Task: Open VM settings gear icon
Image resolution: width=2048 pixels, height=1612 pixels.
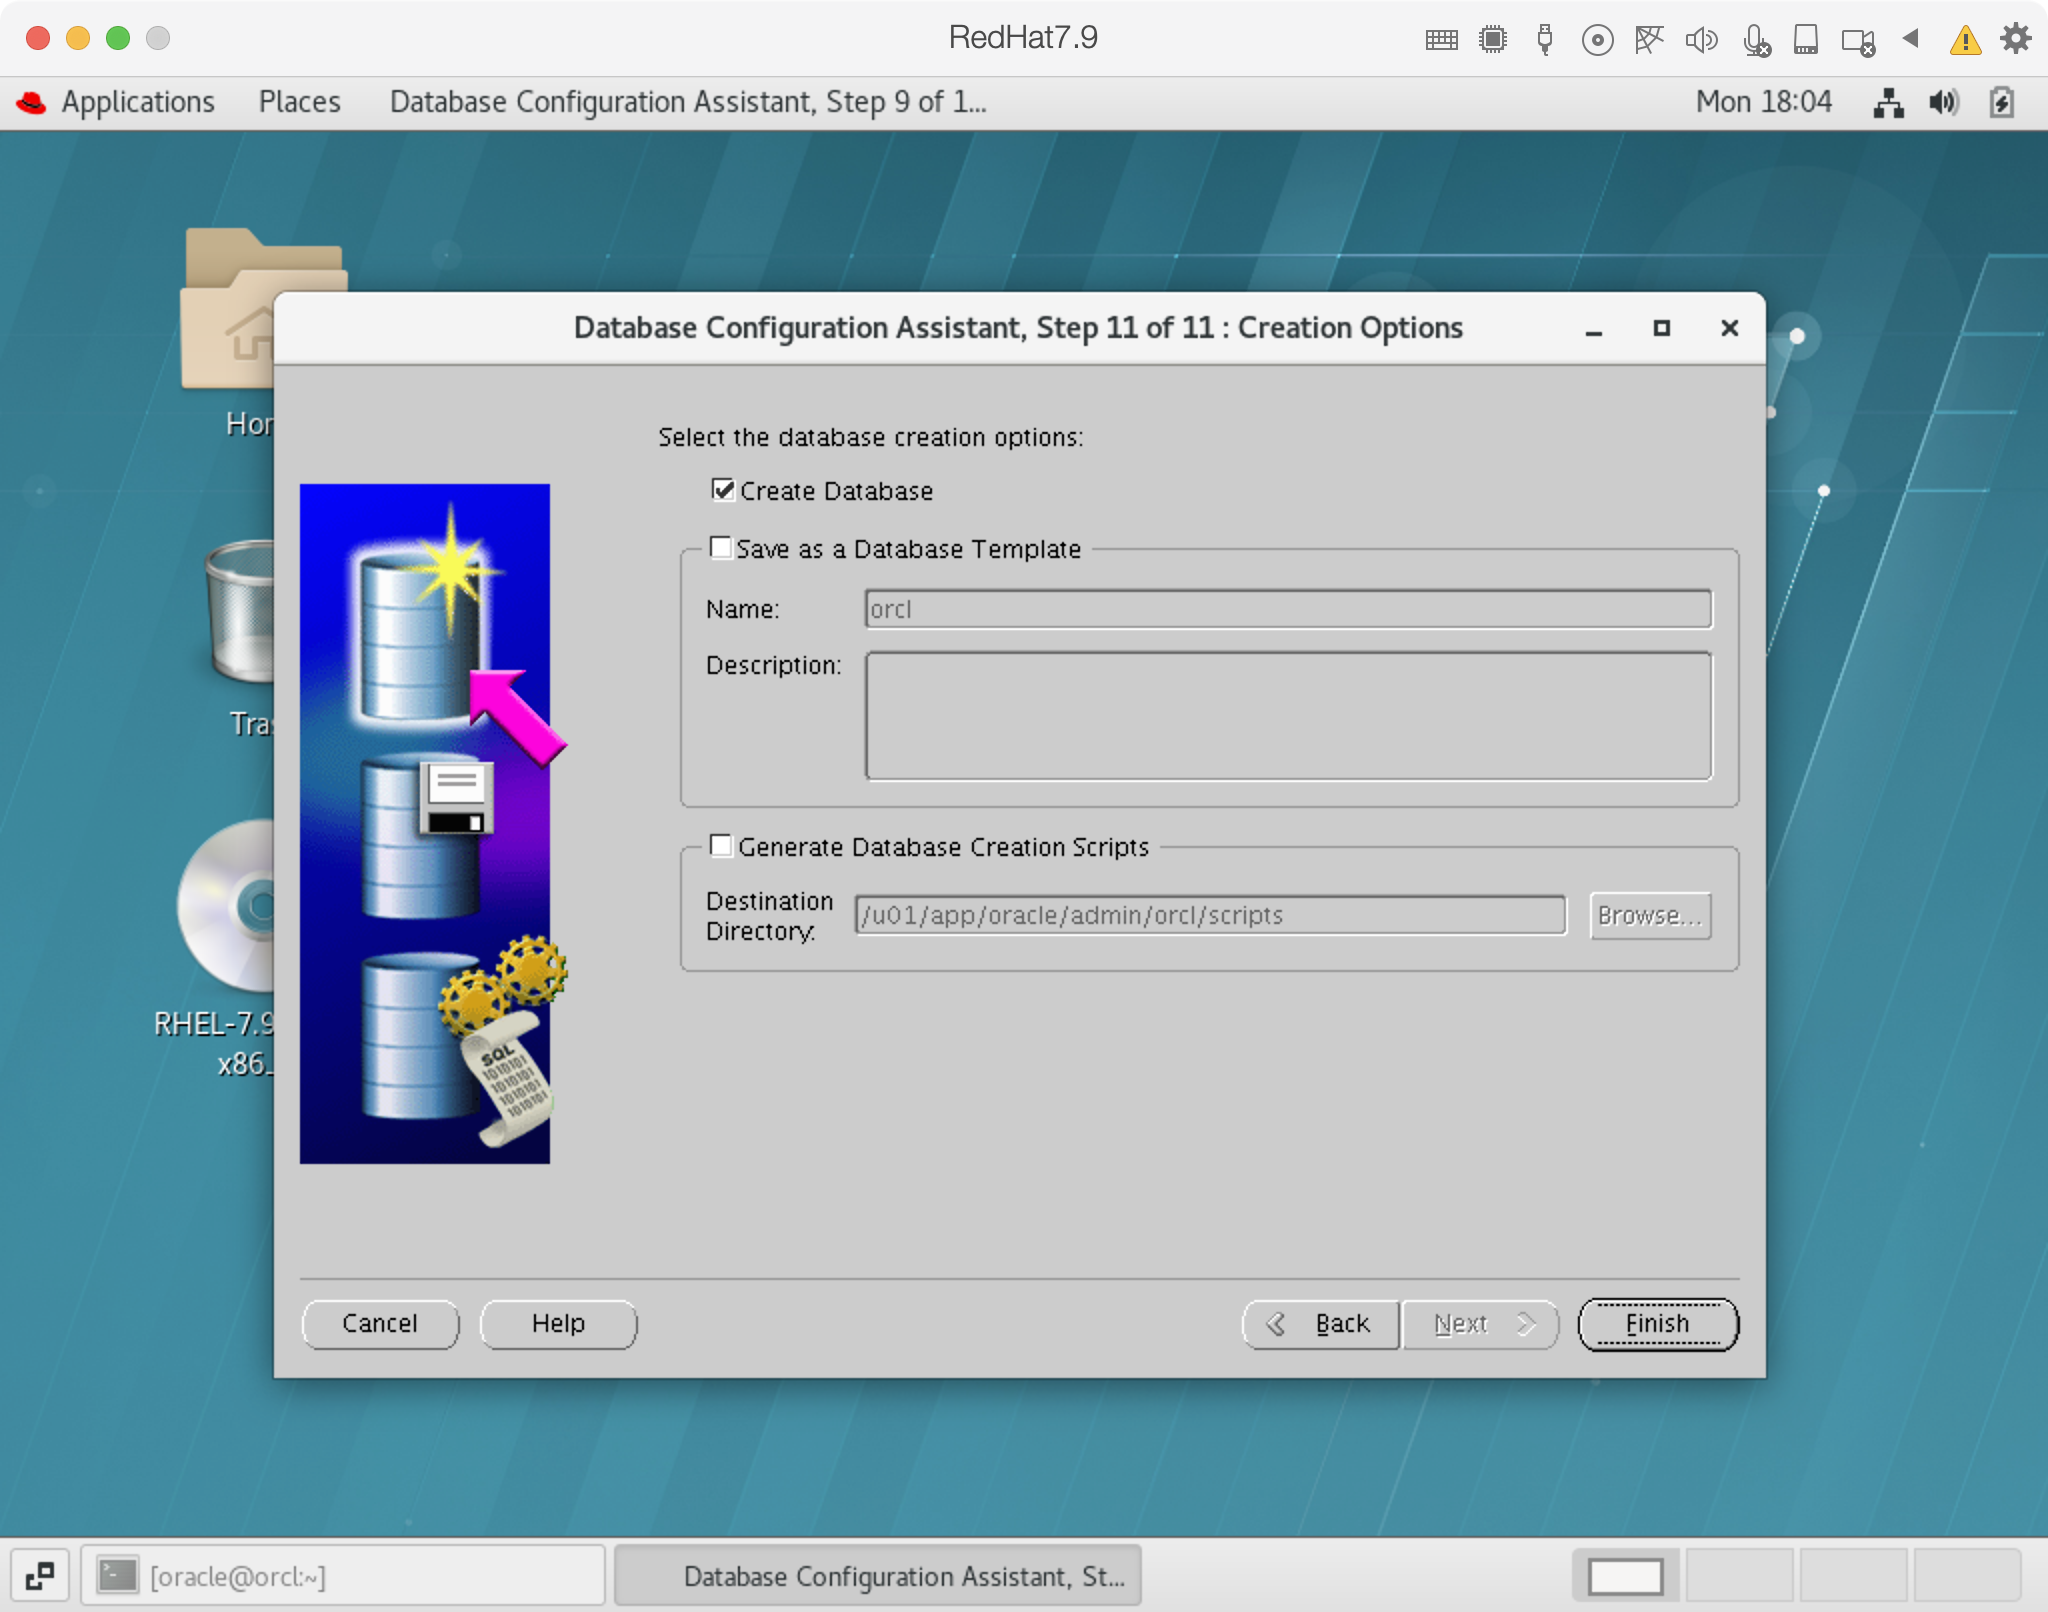Action: pyautogui.click(x=2015, y=39)
